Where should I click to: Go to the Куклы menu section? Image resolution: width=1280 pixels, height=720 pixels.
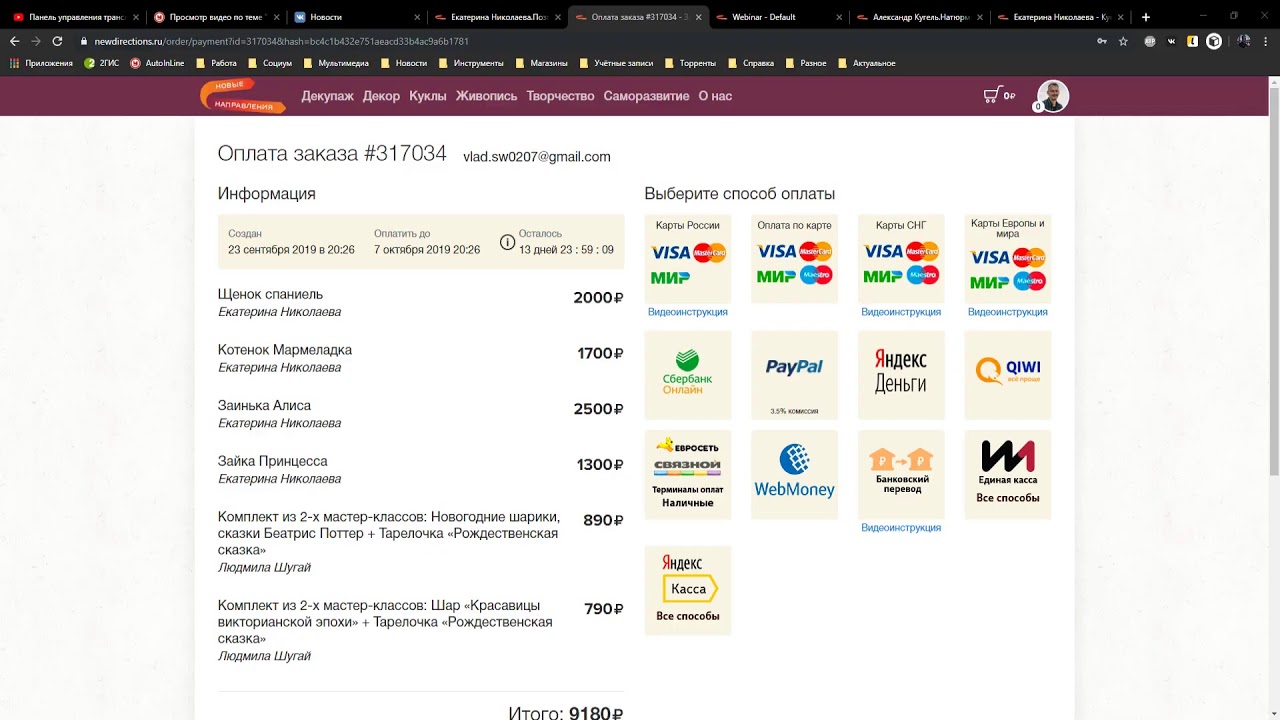point(428,96)
